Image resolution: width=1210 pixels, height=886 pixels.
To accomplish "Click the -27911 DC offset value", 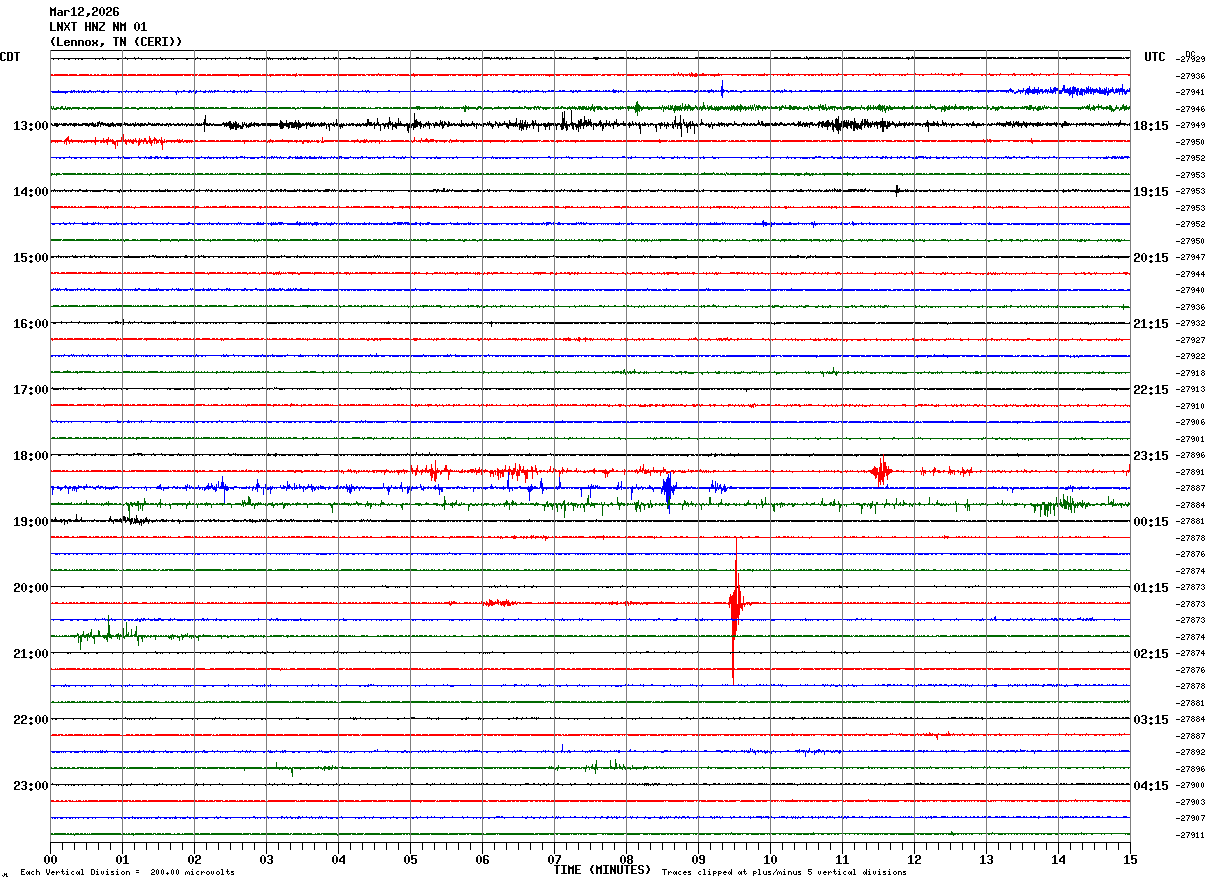I will 1191,835.
